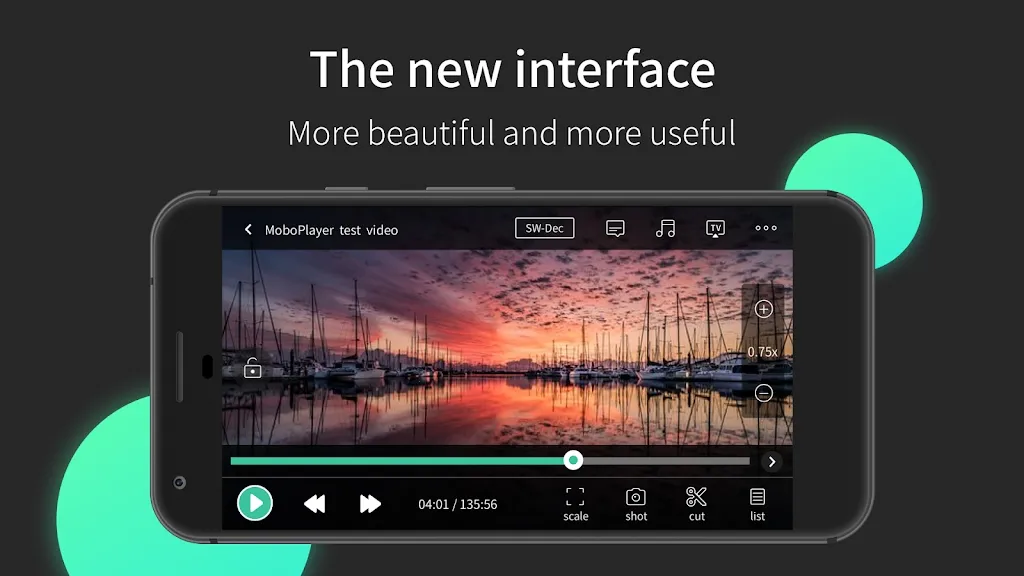The width and height of the screenshot is (1024, 576).
Task: Tap the back arrow to exit player
Action: 248,229
